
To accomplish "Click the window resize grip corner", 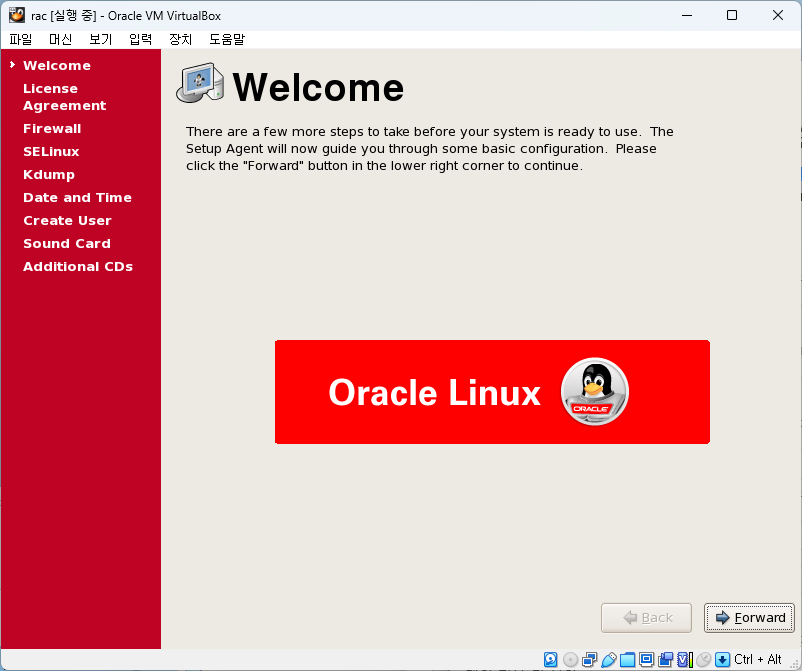I will [795, 664].
